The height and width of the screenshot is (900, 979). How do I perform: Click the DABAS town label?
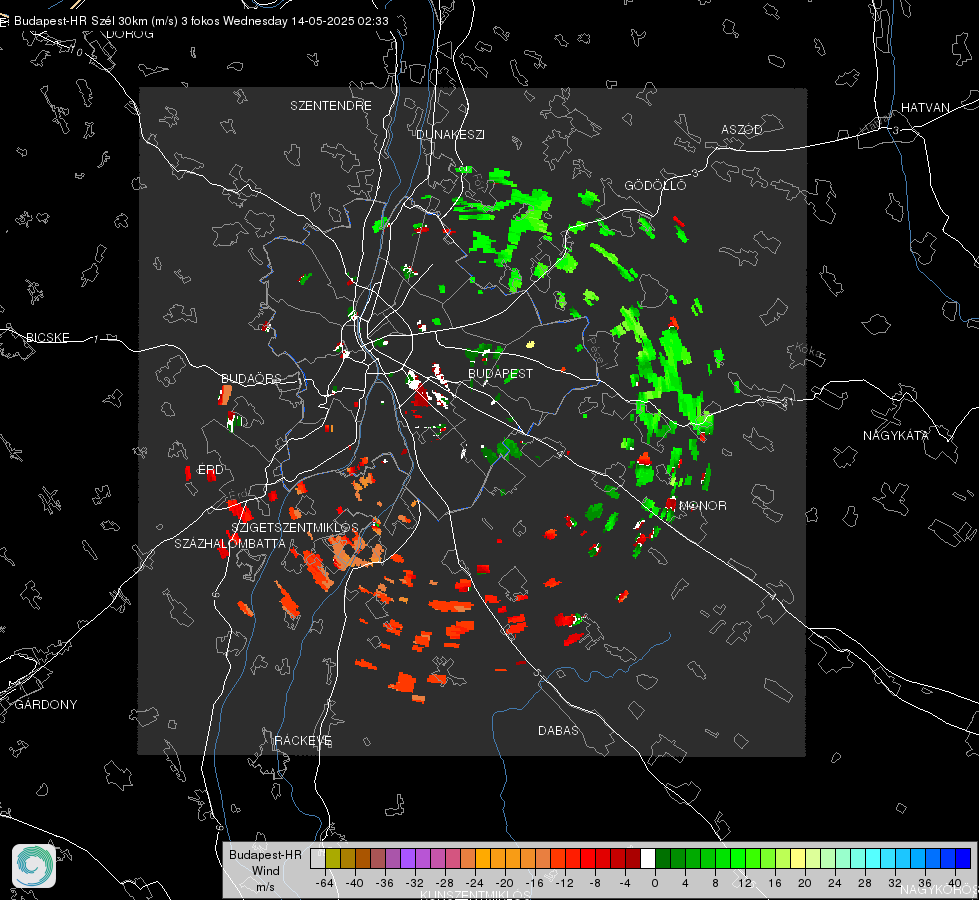click(558, 730)
